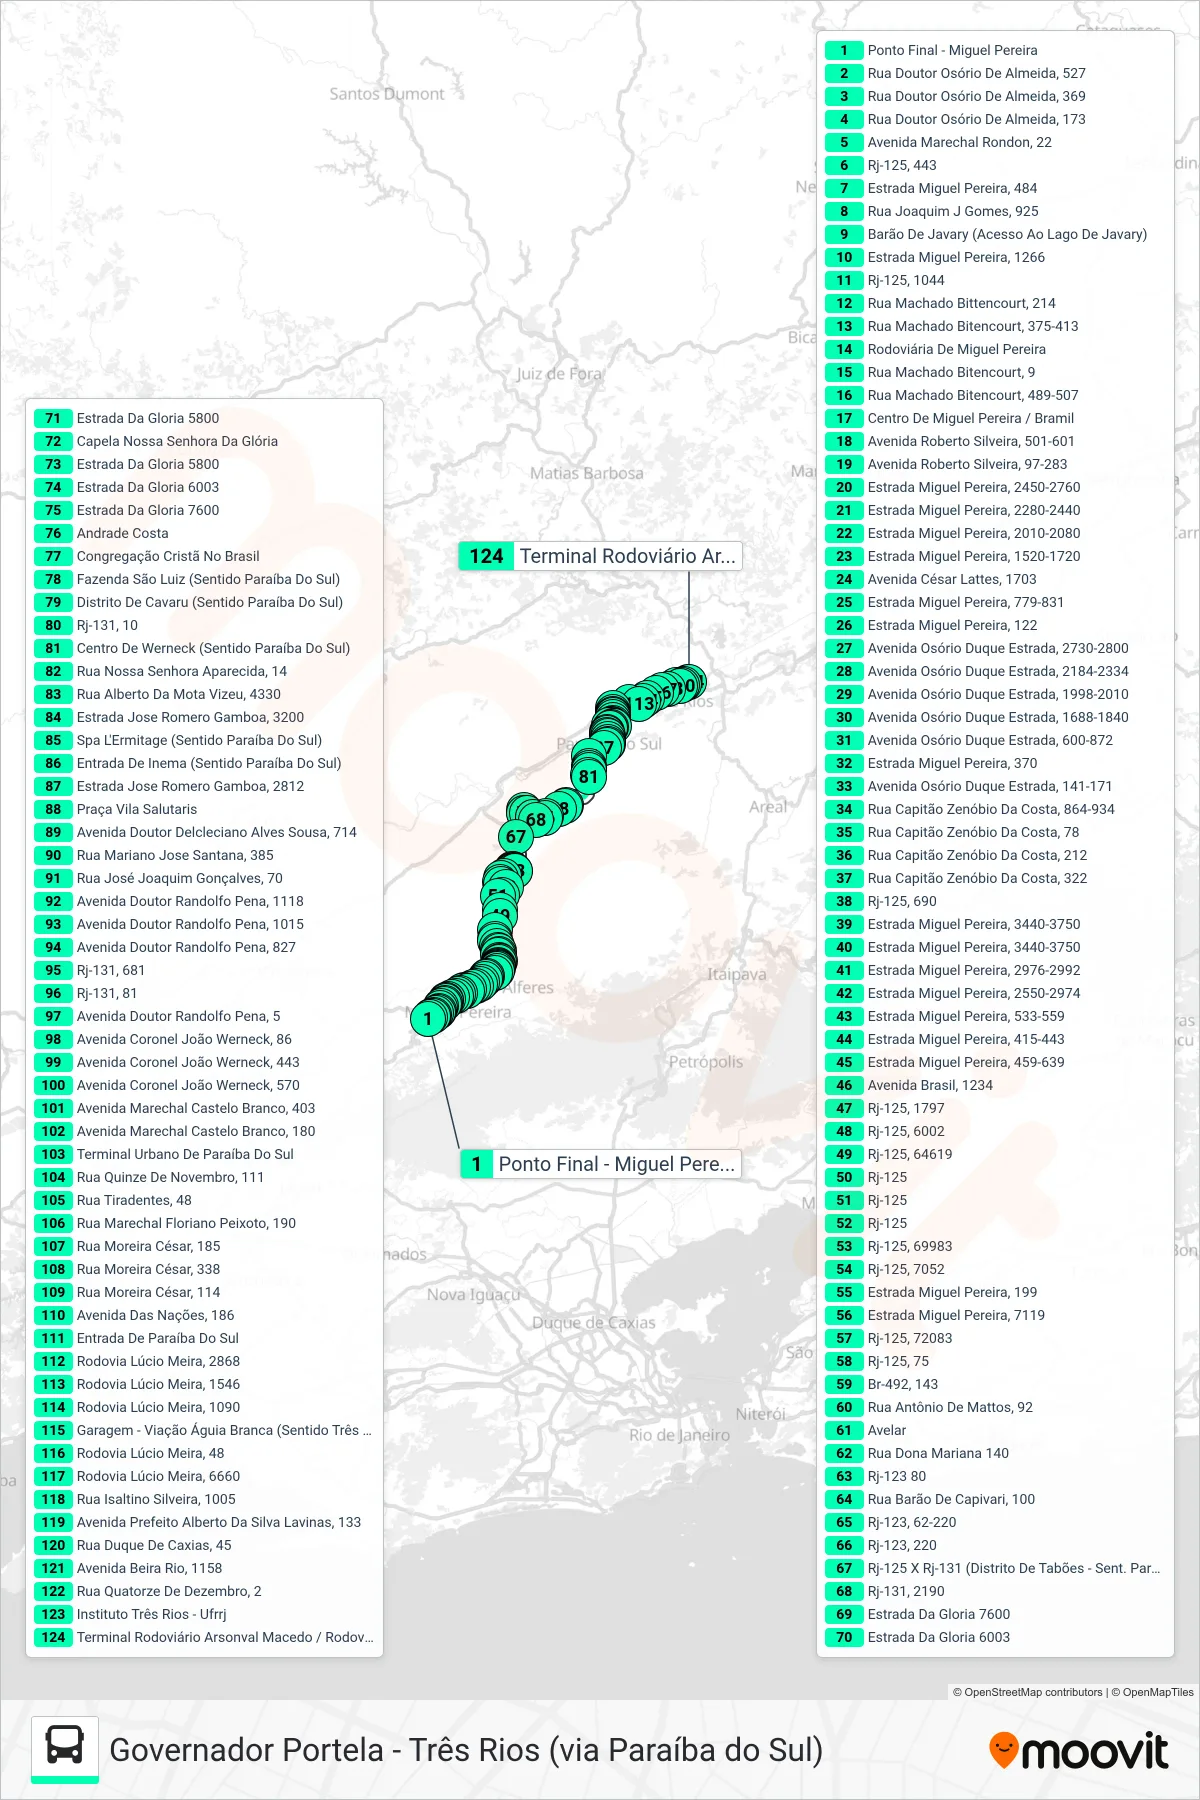Select stop Rua Nossa Senhora Aparecida, 14
The image size is (1200, 1800).
(x=161, y=671)
